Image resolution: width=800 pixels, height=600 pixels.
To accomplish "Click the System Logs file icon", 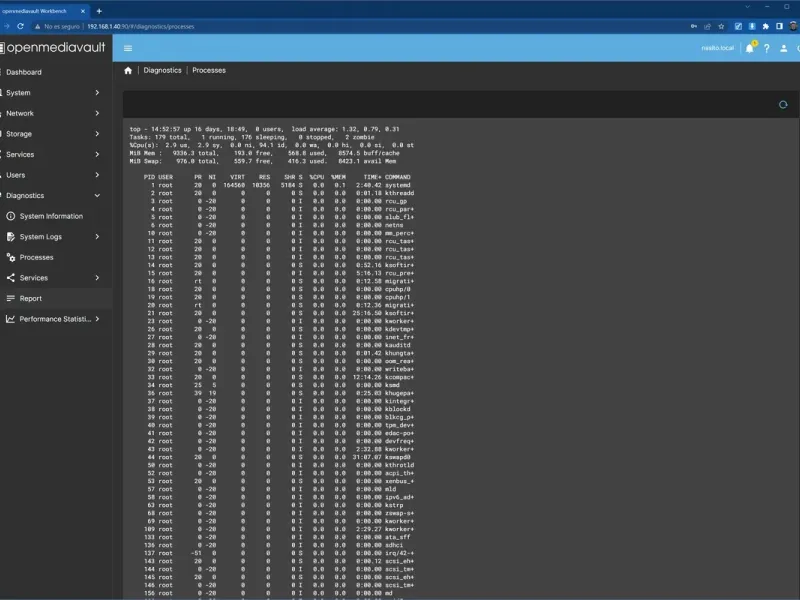I will point(10,237).
